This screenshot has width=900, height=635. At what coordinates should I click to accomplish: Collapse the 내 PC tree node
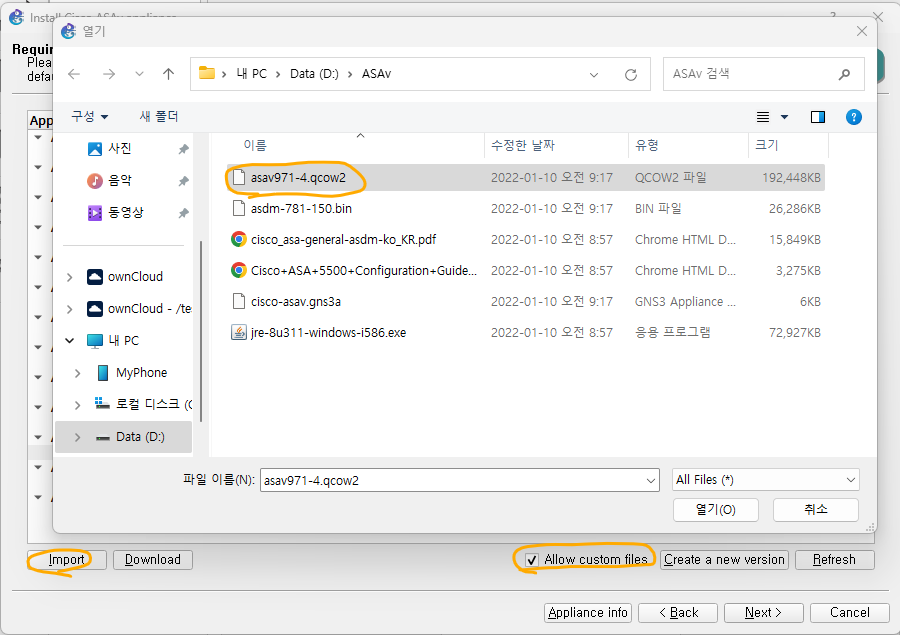pos(69,341)
